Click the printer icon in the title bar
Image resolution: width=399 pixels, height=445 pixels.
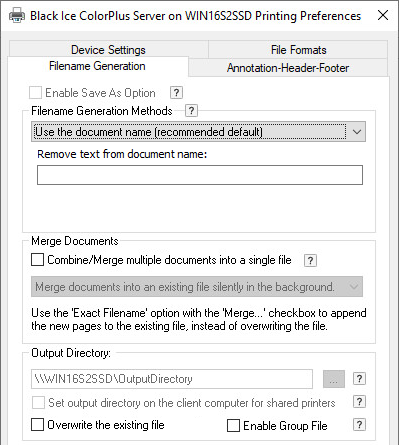17,15
